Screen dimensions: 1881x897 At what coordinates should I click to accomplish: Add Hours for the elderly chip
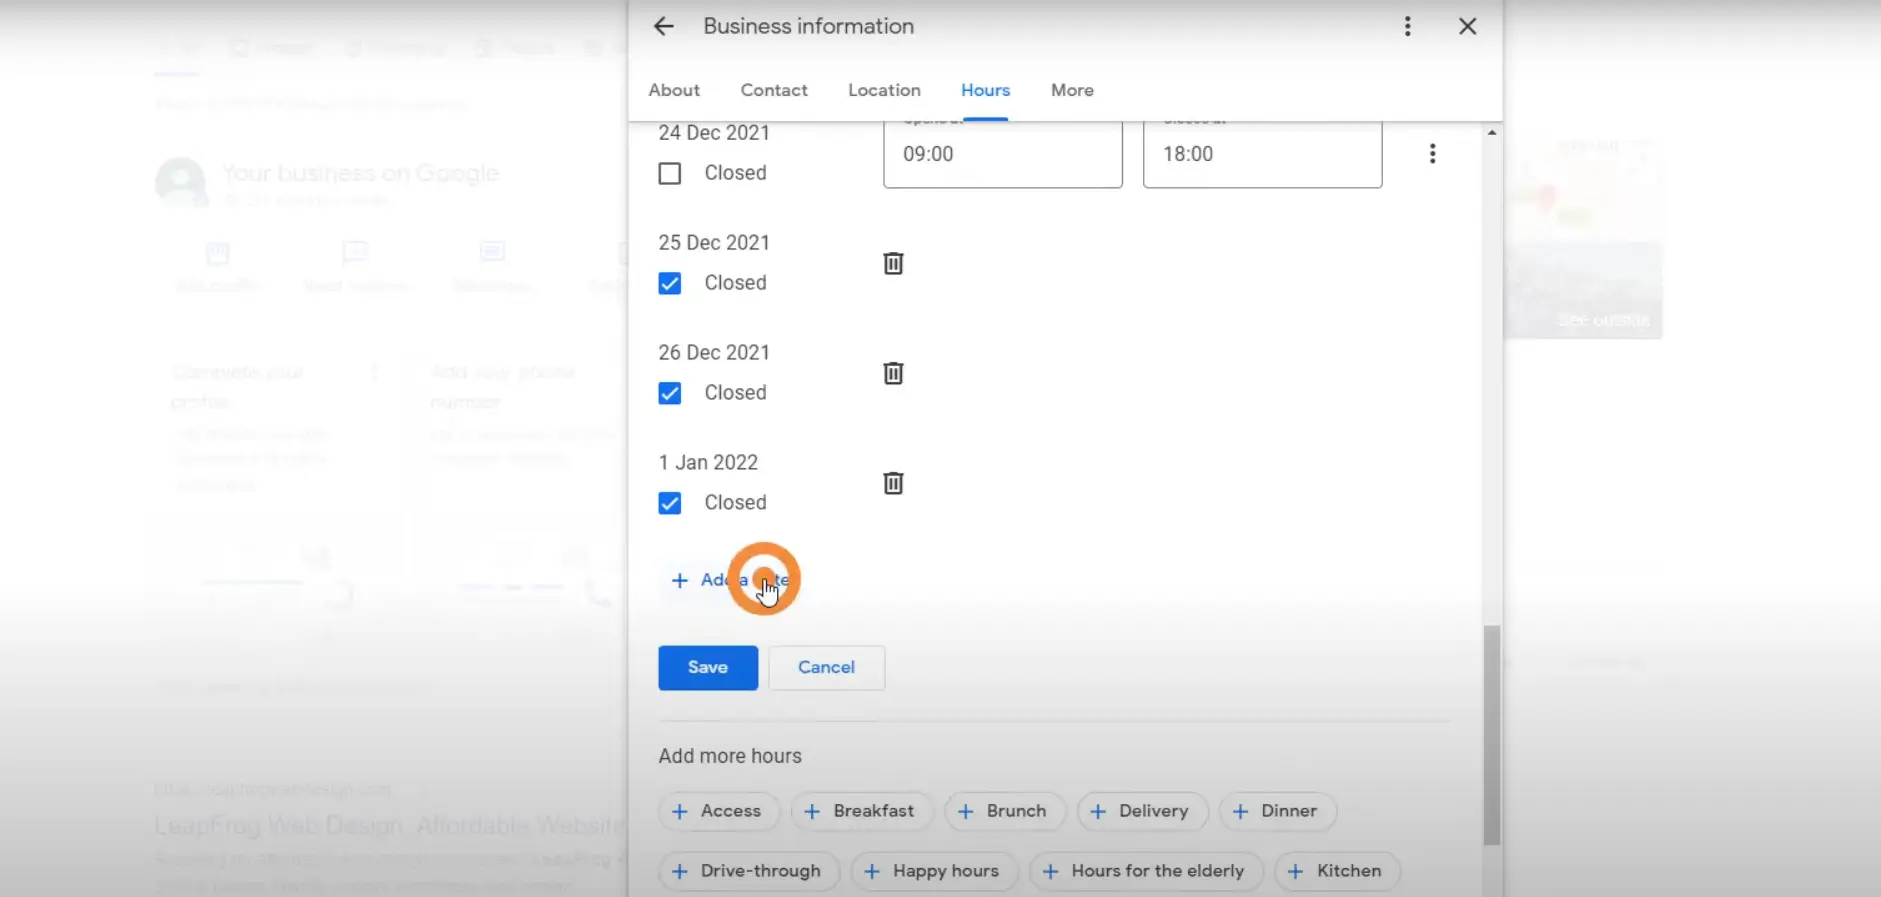1146,871
